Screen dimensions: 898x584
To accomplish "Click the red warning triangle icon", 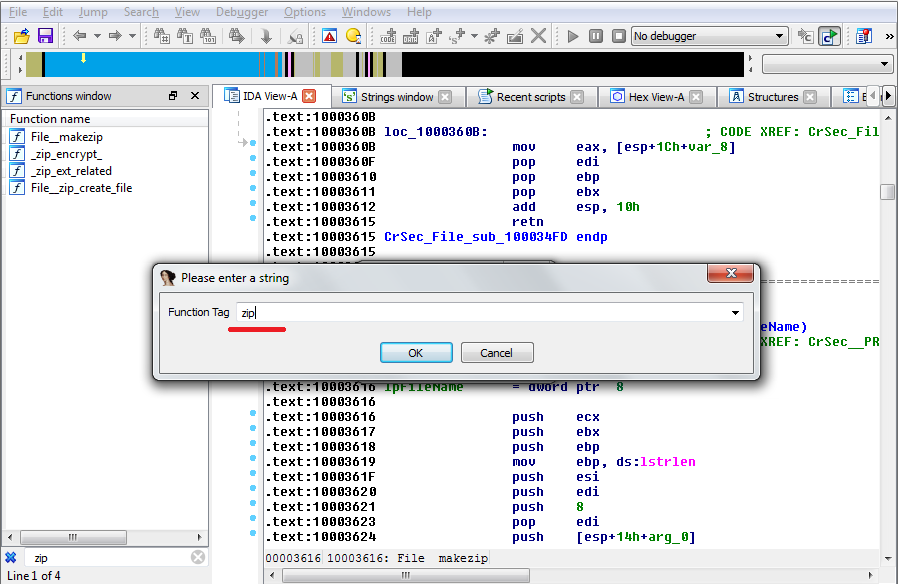I will pos(330,36).
